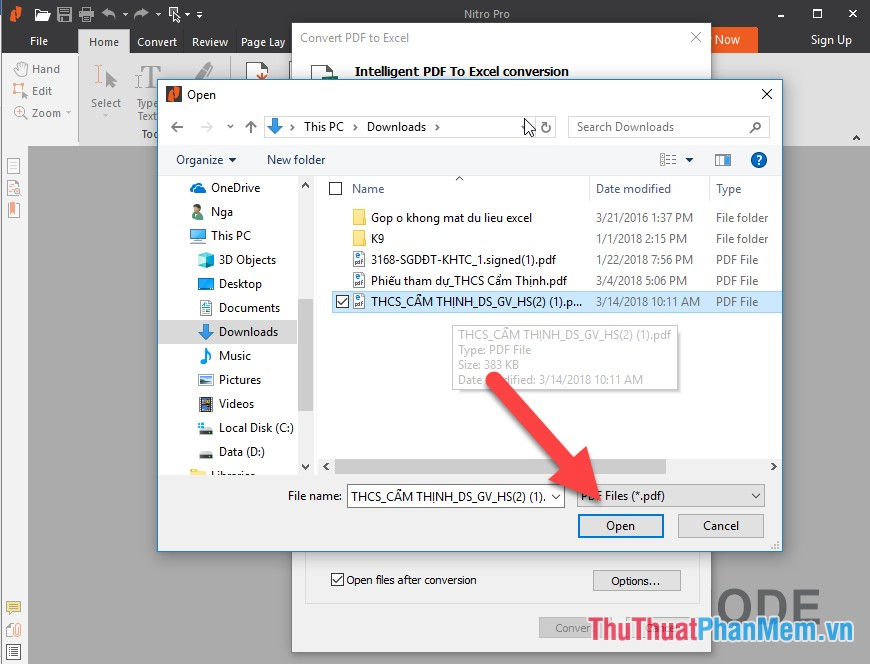The width and height of the screenshot is (870, 664).
Task: Click the navigation pane vertical scrollbar
Action: tap(305, 355)
